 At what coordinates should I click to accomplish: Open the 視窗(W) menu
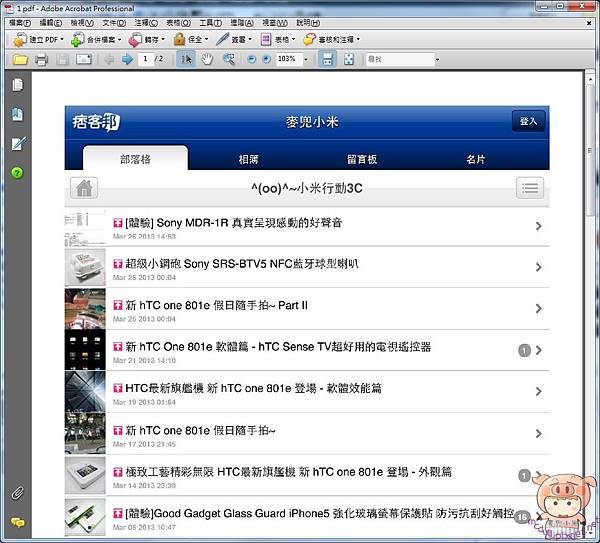[275, 23]
